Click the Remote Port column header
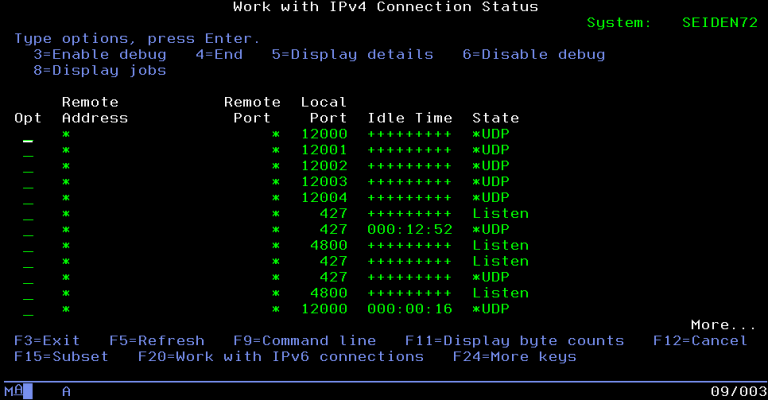This screenshot has width=768, height=400. 252,110
